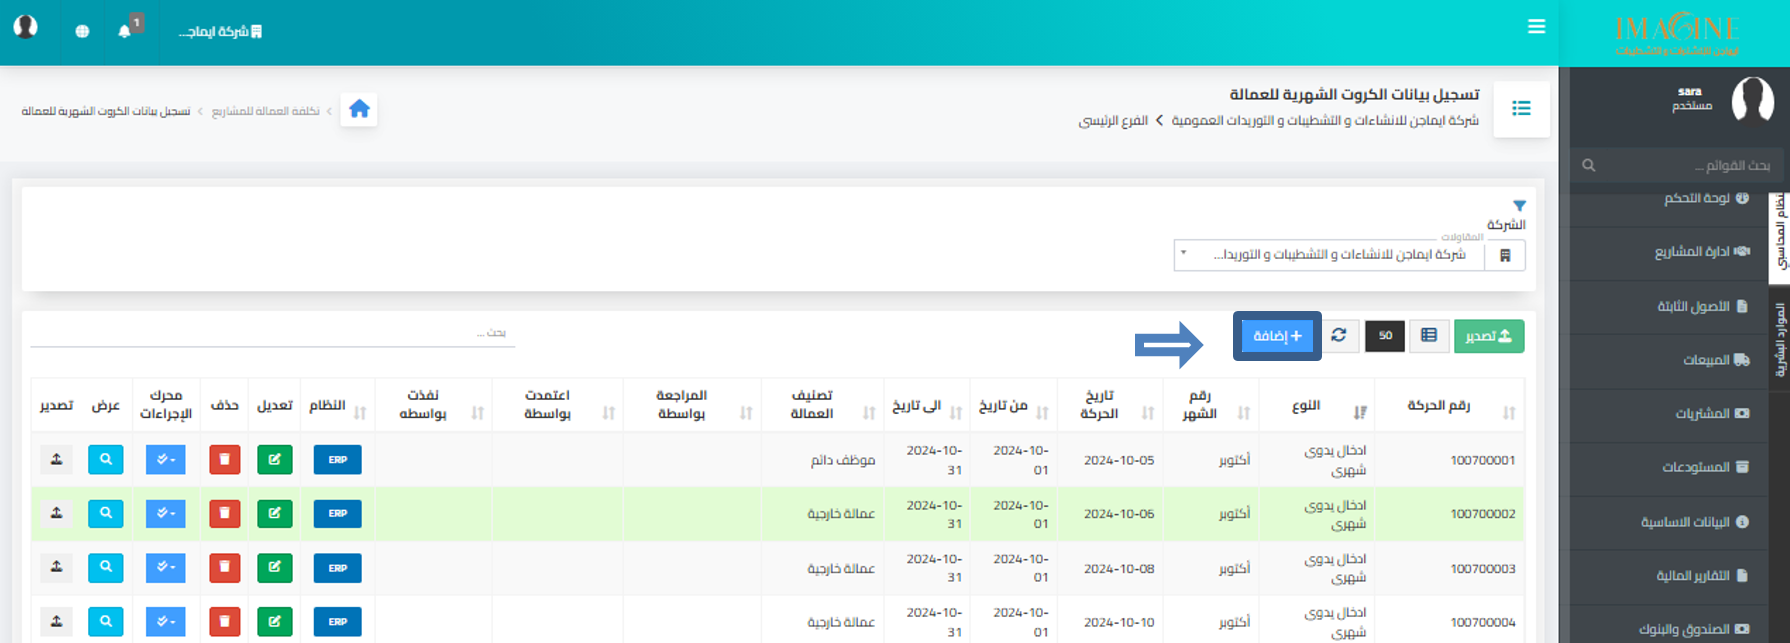The height and width of the screenshot is (643, 1790).
Task: Delete row 100700003 with trash icon
Action: [x=225, y=568]
